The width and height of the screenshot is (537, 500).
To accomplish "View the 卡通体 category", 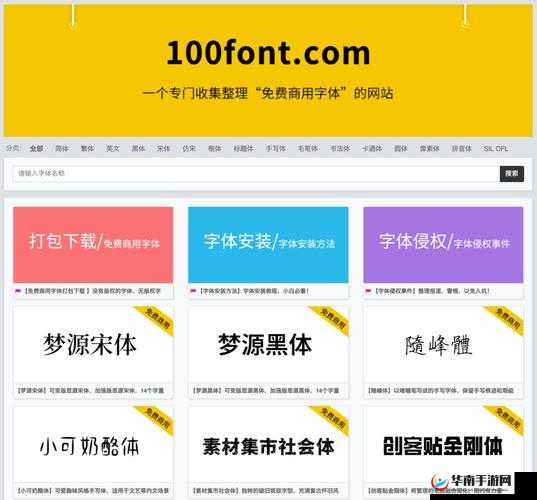I will [372, 148].
